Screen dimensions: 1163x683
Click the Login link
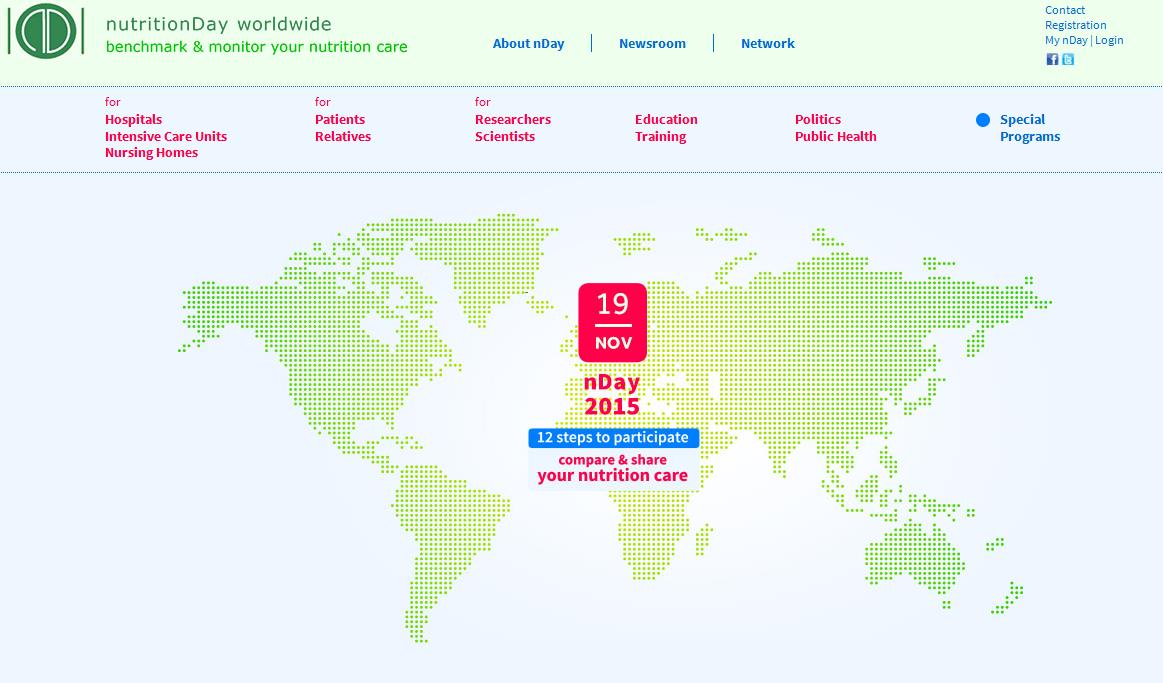[x=1109, y=41]
